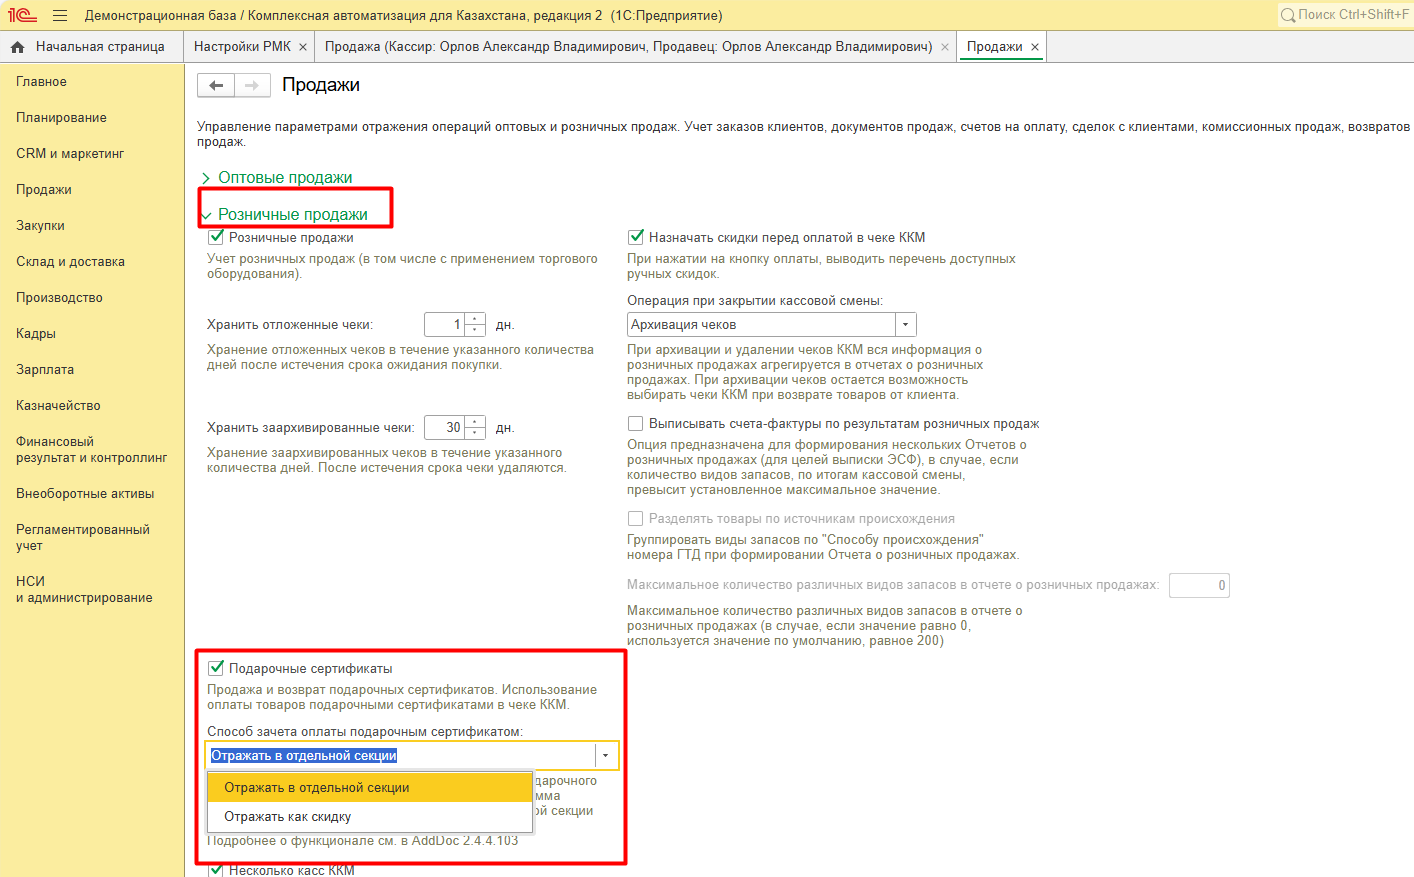Screen dimensions: 1414x877
Task: Uncheck the Розничные продажи checkbox
Action: point(216,238)
